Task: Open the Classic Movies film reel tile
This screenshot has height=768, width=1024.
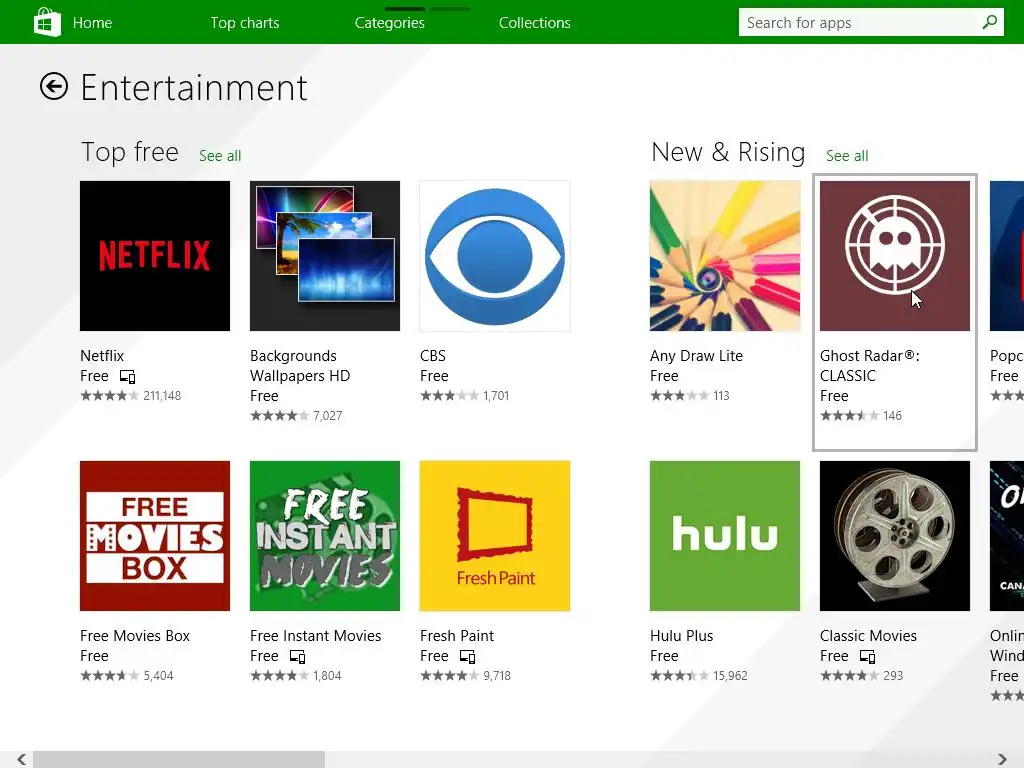Action: point(895,536)
